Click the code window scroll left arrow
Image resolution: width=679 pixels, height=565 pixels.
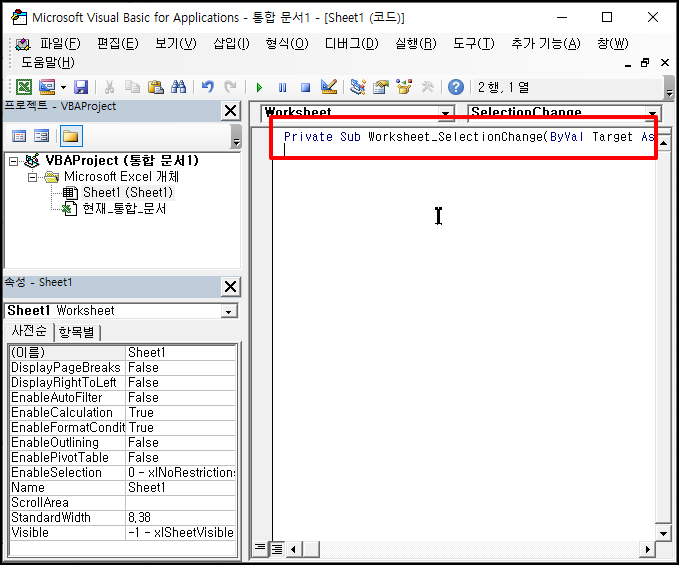[293, 549]
